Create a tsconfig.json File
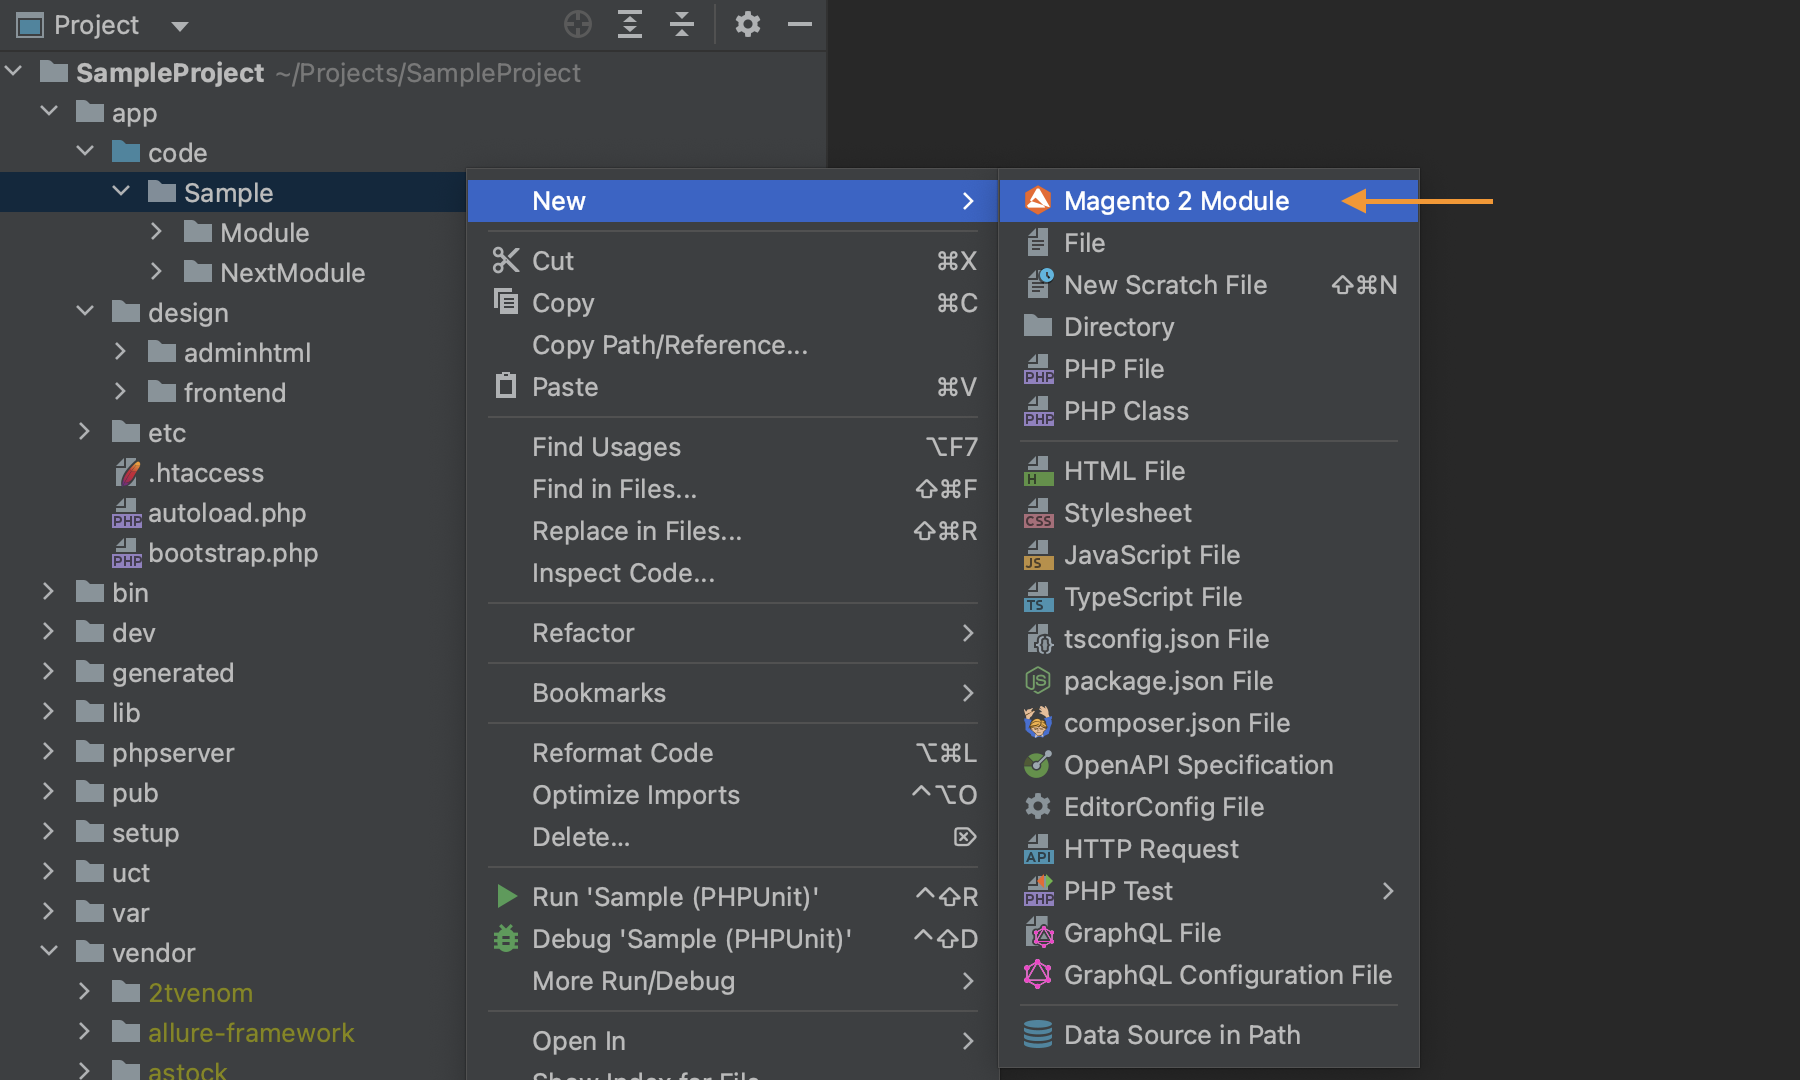The width and height of the screenshot is (1800, 1080). pos(1208,639)
